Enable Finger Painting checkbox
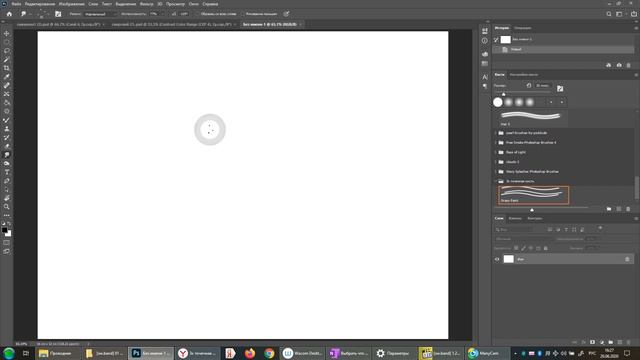 tap(242, 14)
